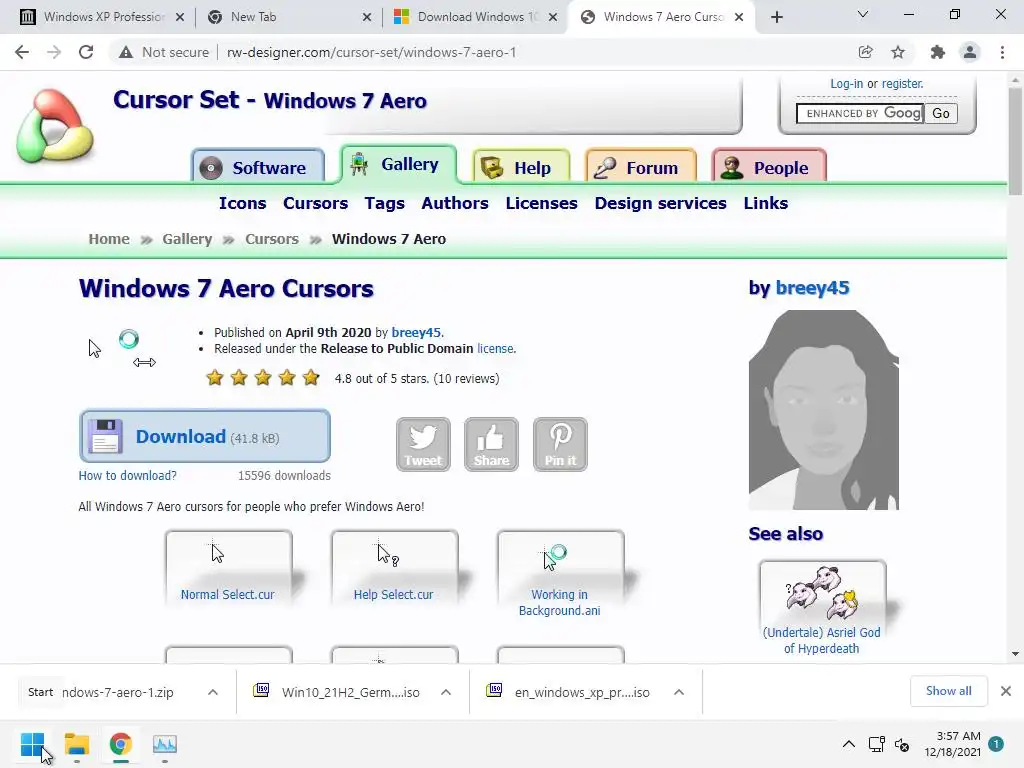Close the downloads bar
Image resolution: width=1024 pixels, height=768 pixels.
(1006, 691)
